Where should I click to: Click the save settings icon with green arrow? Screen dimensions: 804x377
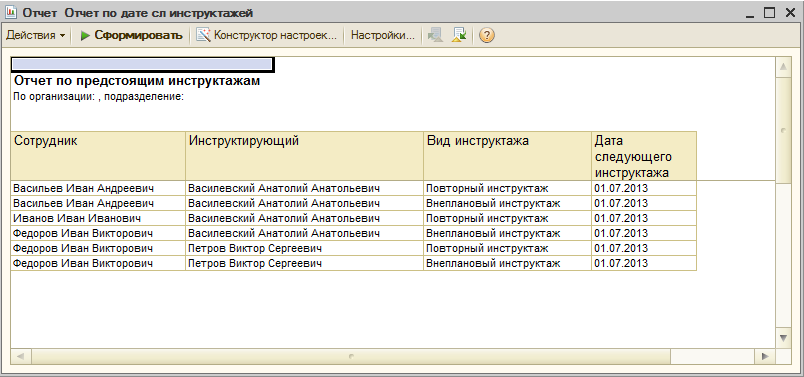coord(459,35)
